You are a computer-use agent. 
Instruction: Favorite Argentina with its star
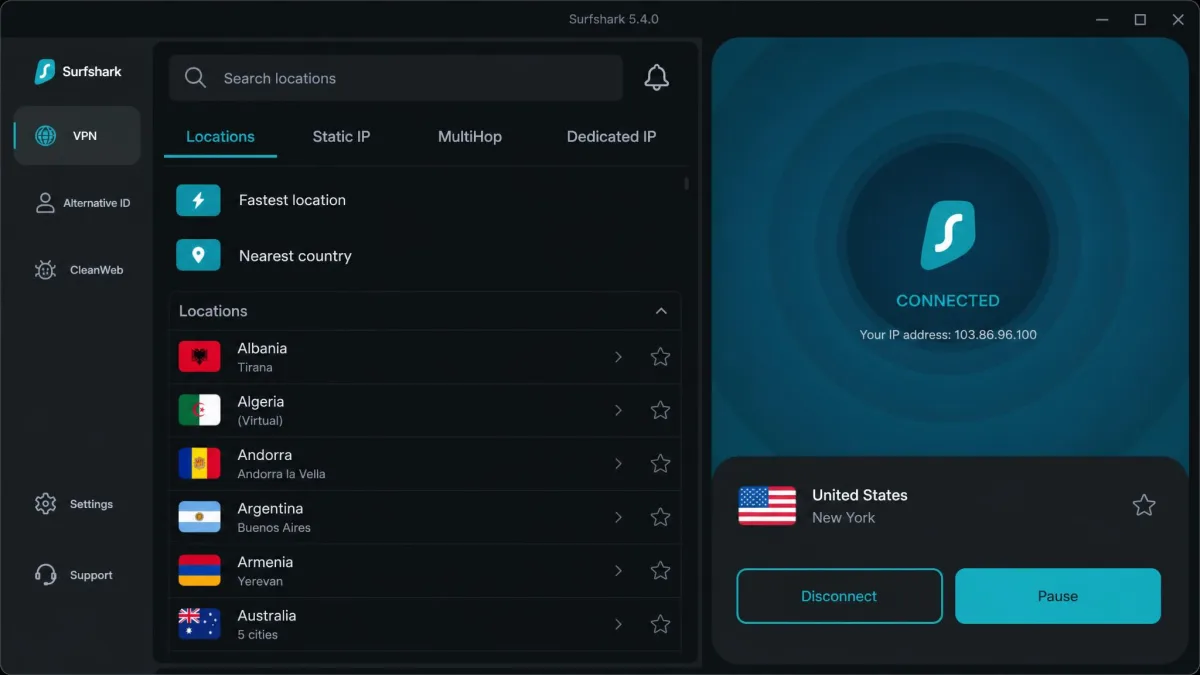(660, 517)
